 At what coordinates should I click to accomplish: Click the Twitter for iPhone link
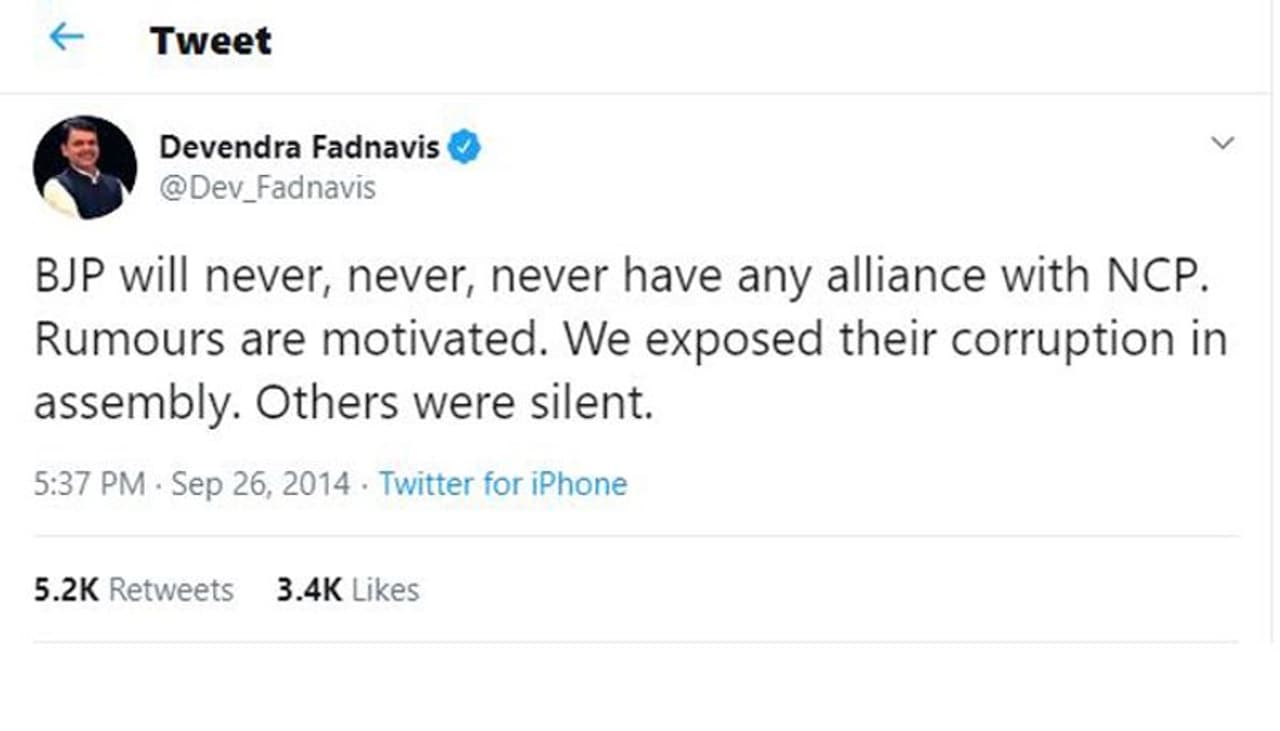tap(502, 484)
